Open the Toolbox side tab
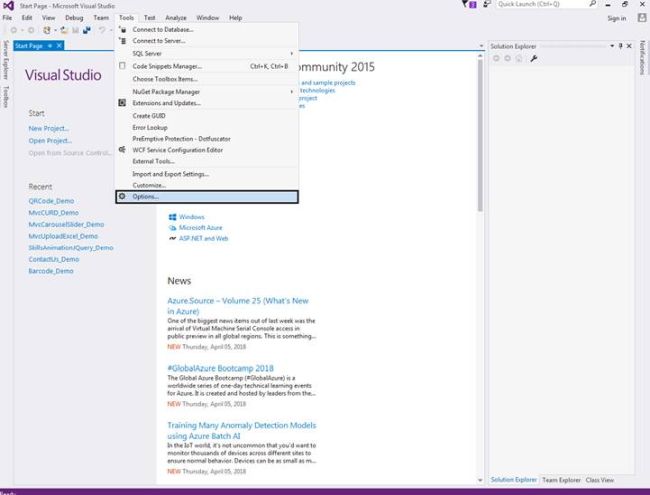Image resolution: width=650 pixels, height=495 pixels. pyautogui.click(x=6, y=97)
